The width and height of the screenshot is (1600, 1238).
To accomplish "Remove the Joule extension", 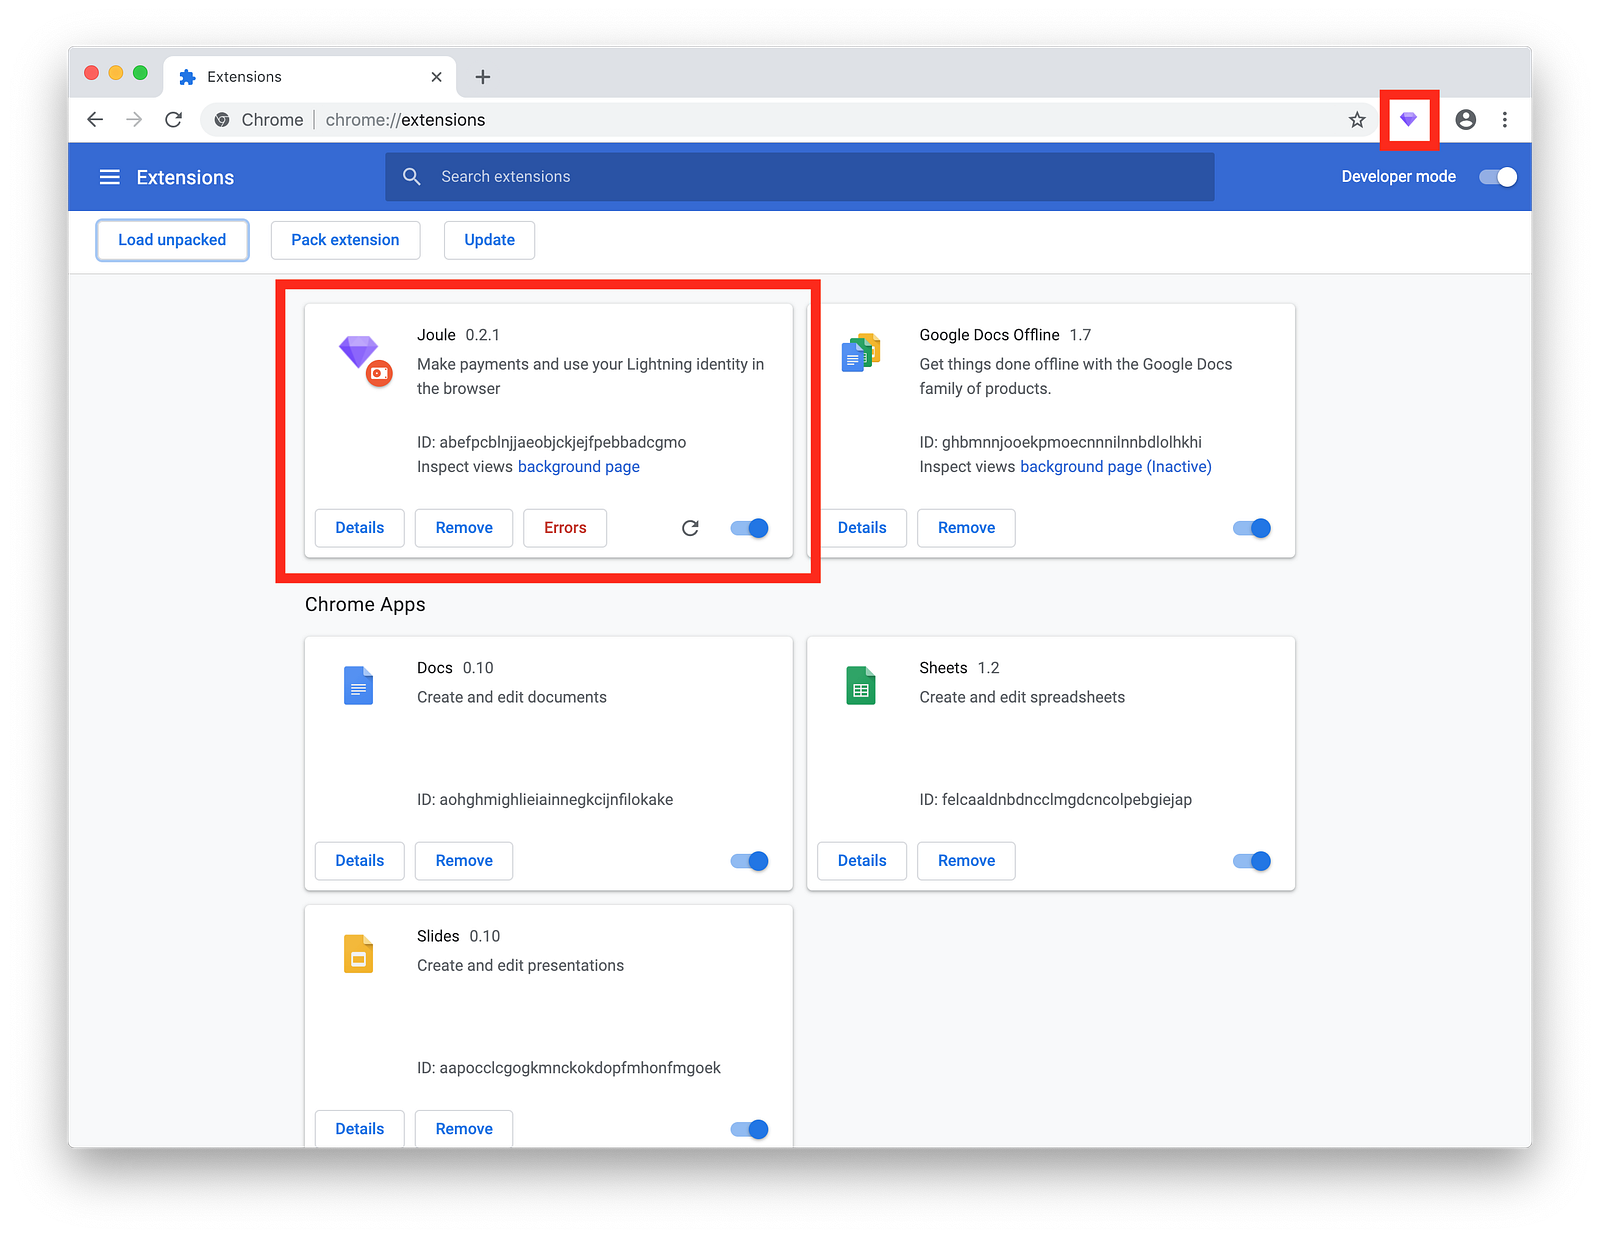I will click(x=464, y=528).
